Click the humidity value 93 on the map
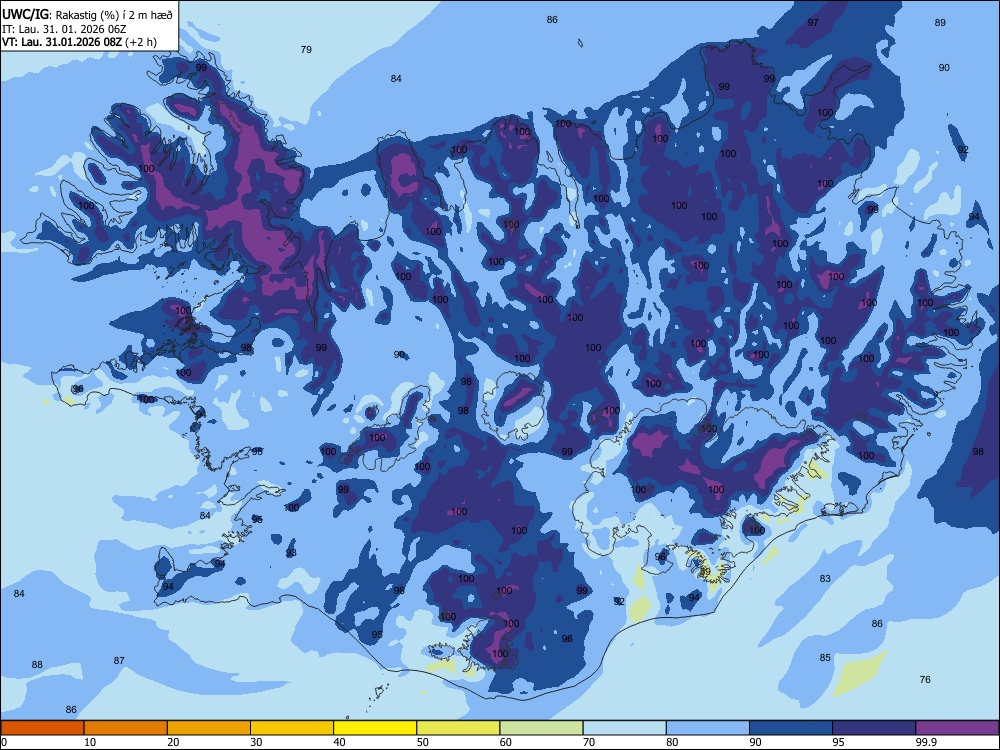1000x750 pixels. click(x=291, y=553)
